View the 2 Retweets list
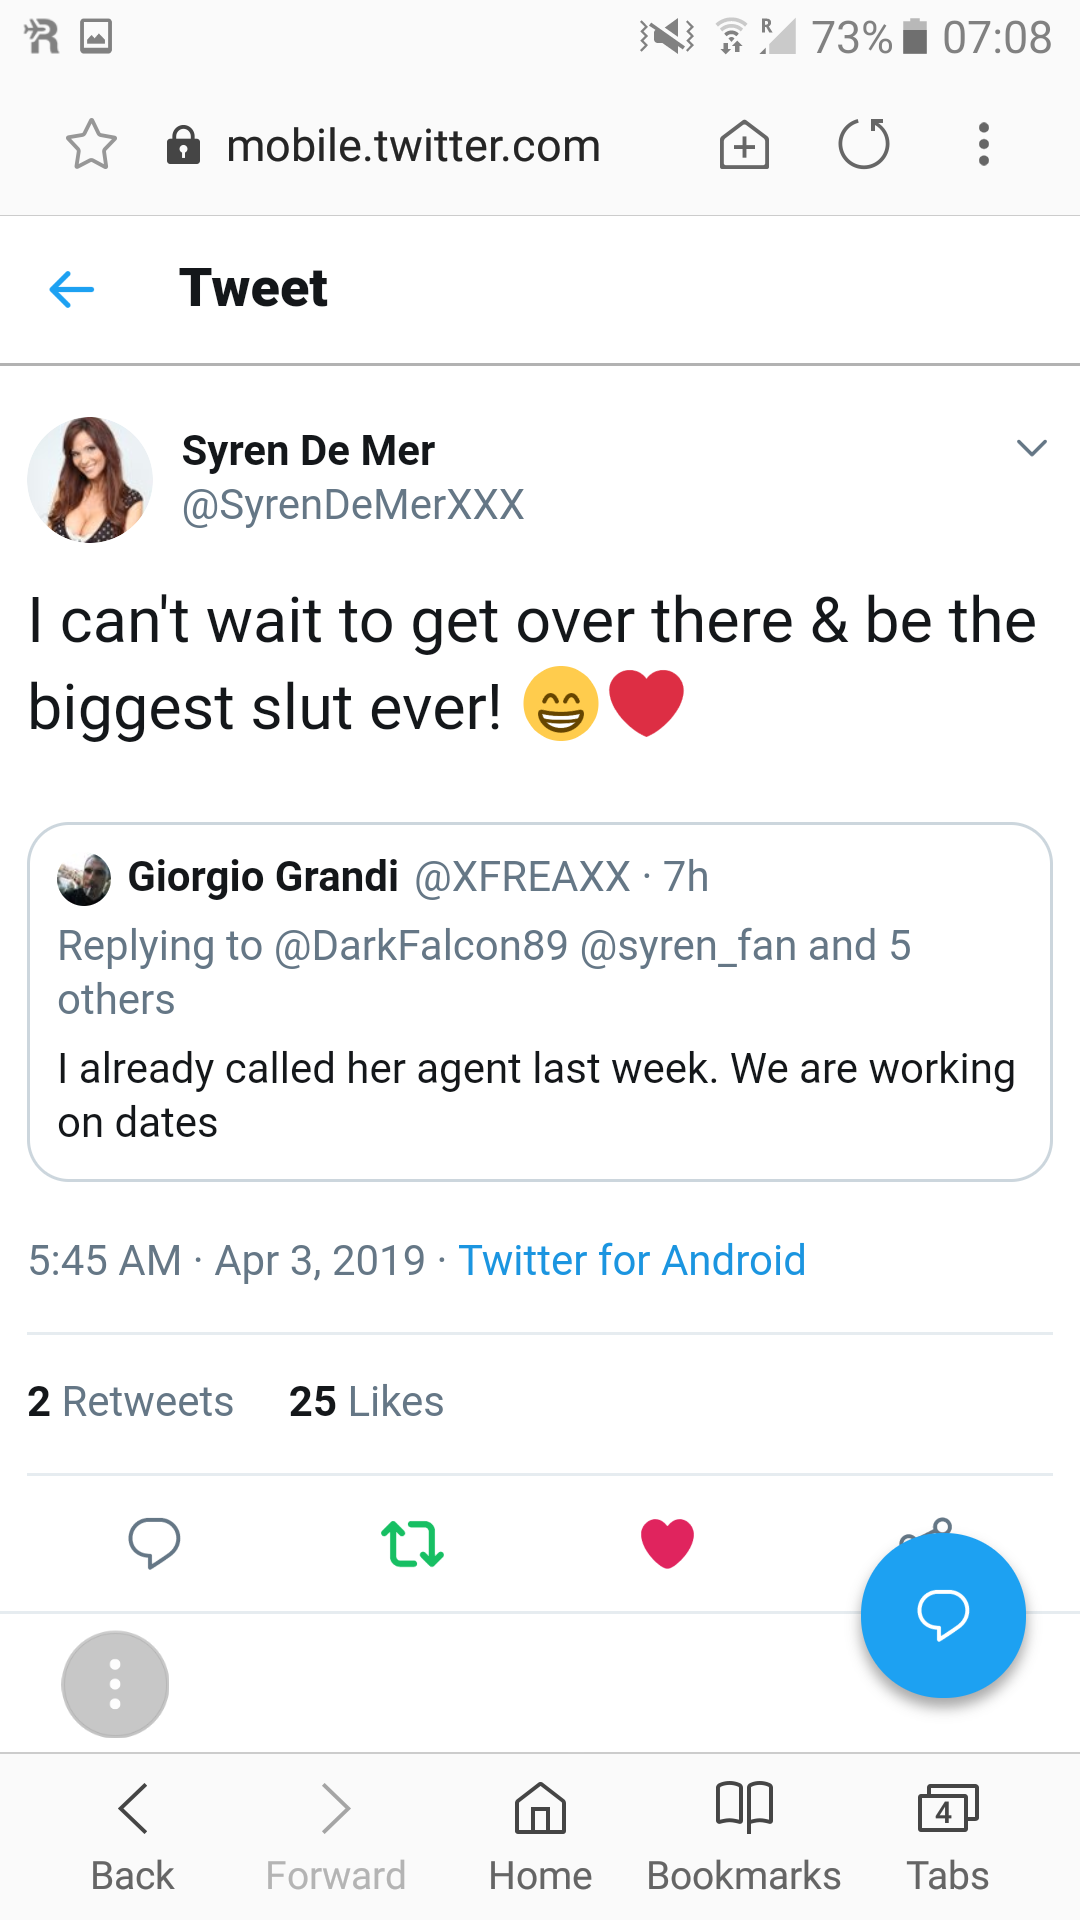1080x1920 pixels. pos(131,1402)
